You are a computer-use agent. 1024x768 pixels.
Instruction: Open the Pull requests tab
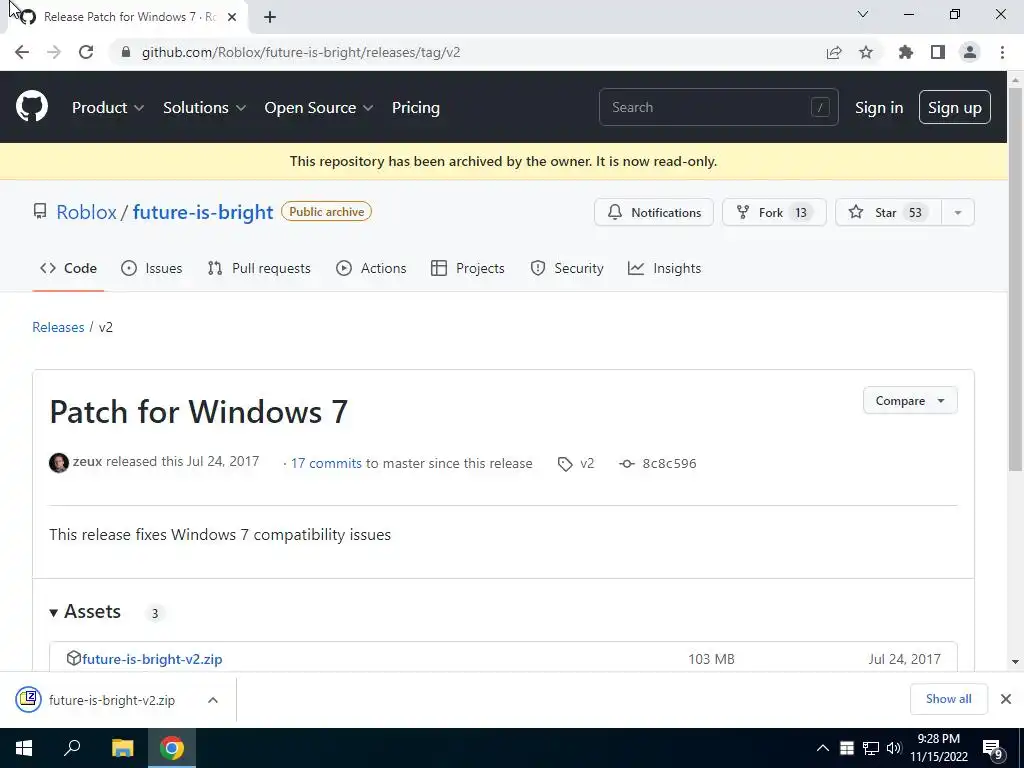coord(259,268)
